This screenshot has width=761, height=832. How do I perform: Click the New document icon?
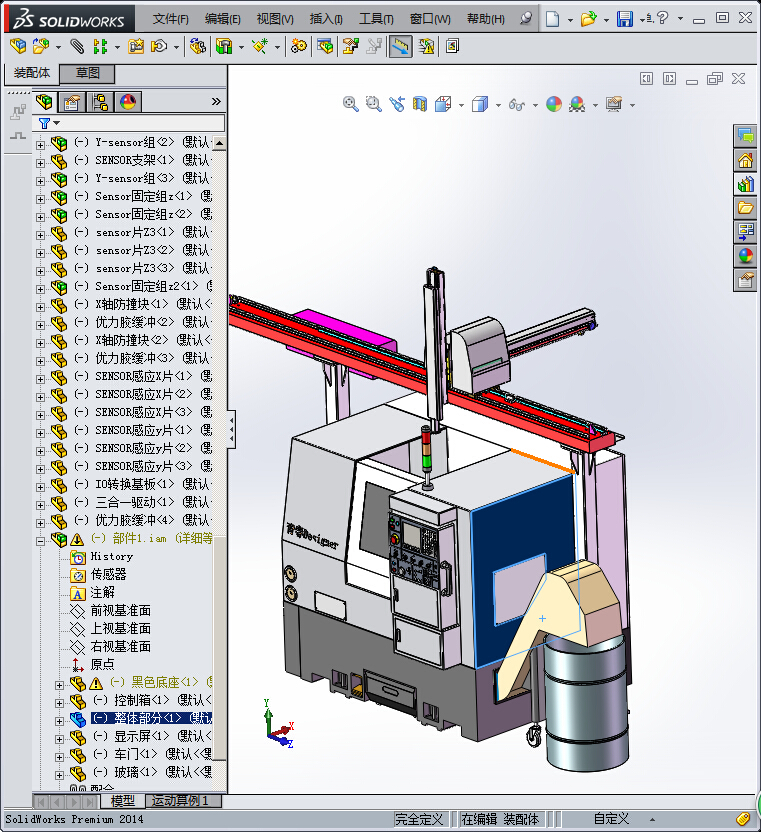coord(552,19)
